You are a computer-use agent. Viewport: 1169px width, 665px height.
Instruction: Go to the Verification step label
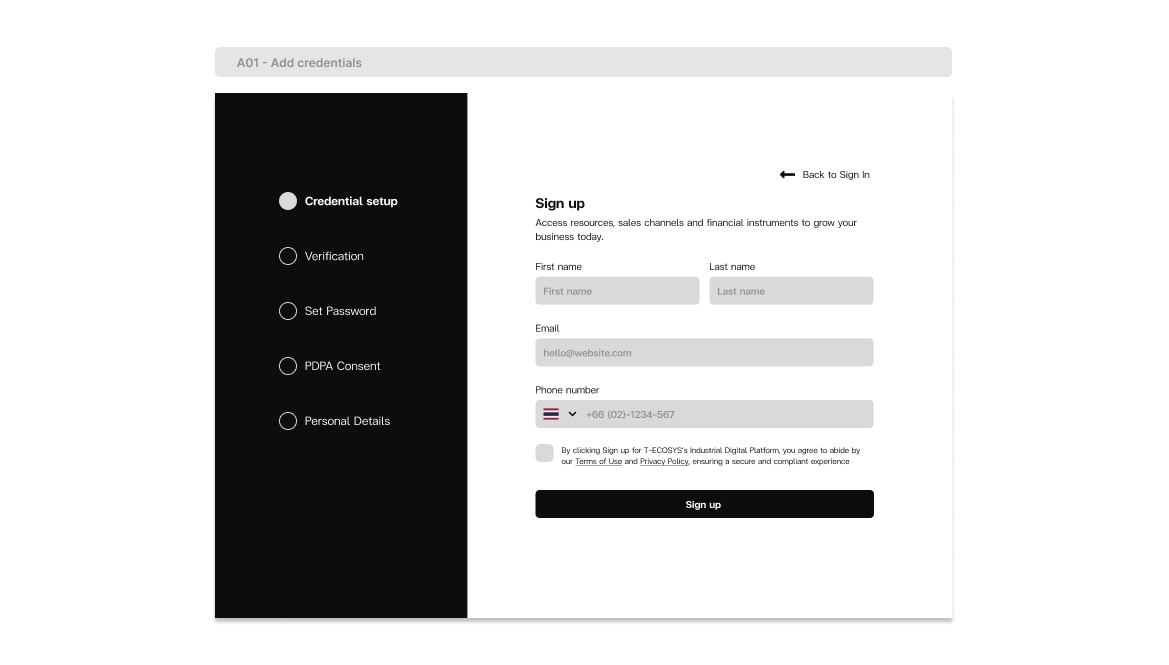tap(334, 256)
